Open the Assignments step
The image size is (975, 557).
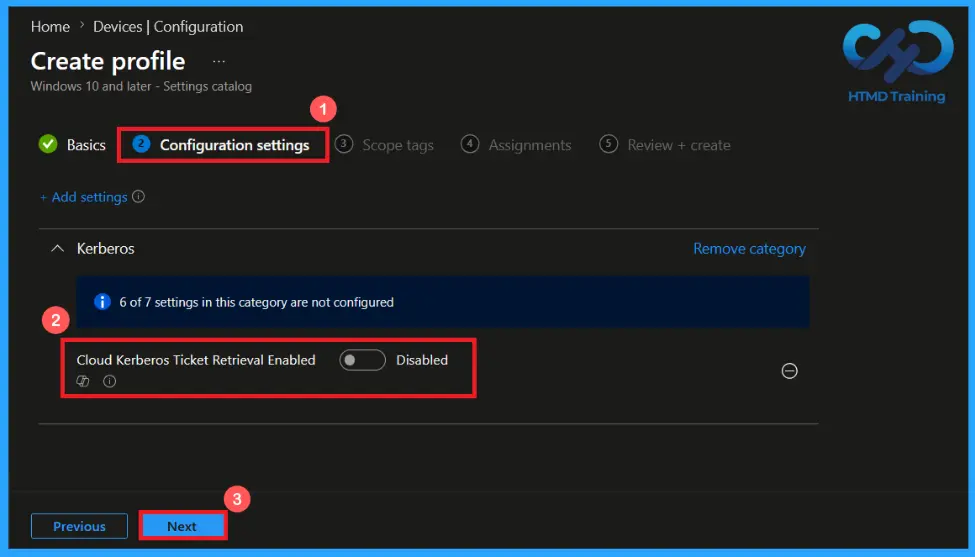(516, 145)
